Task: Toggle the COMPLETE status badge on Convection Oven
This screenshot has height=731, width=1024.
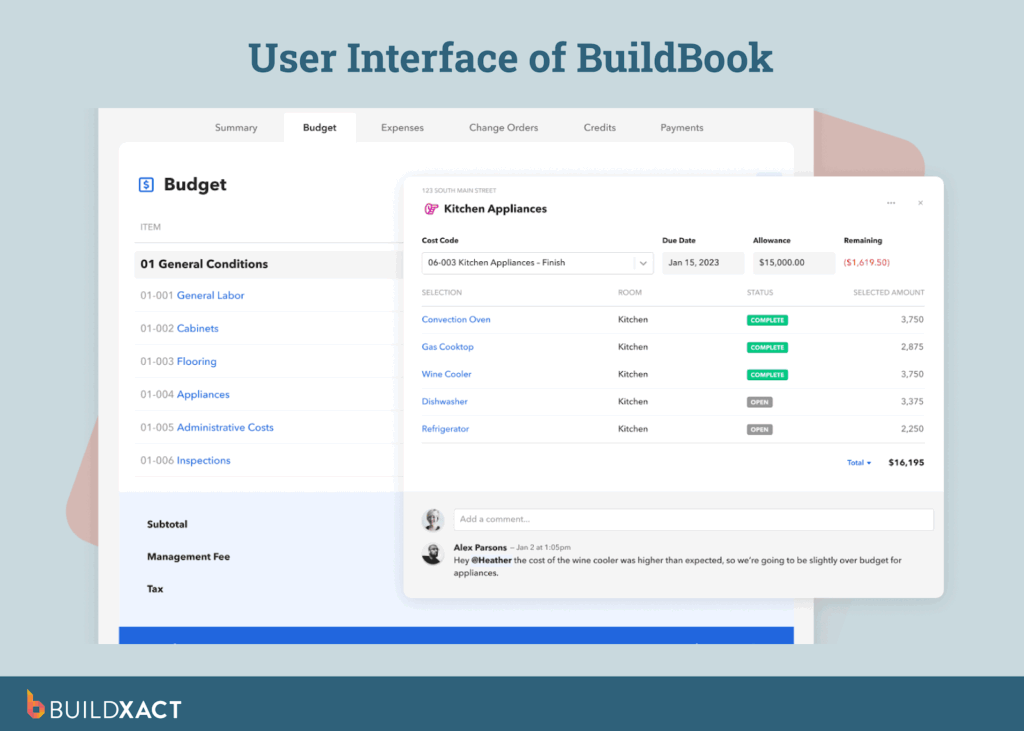Action: [x=767, y=318]
